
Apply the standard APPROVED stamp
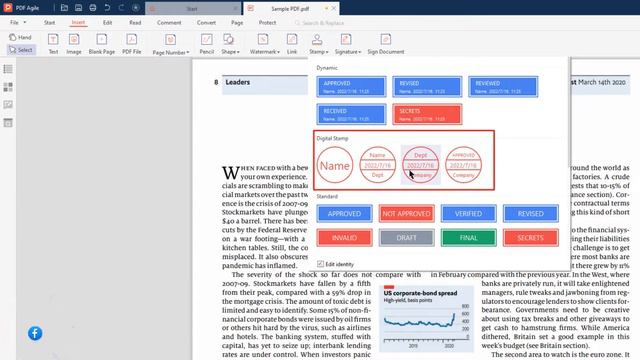pos(344,213)
